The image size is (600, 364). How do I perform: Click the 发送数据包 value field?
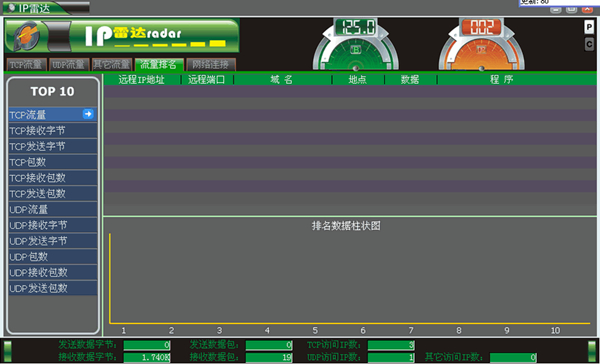pyautogui.click(x=269, y=345)
